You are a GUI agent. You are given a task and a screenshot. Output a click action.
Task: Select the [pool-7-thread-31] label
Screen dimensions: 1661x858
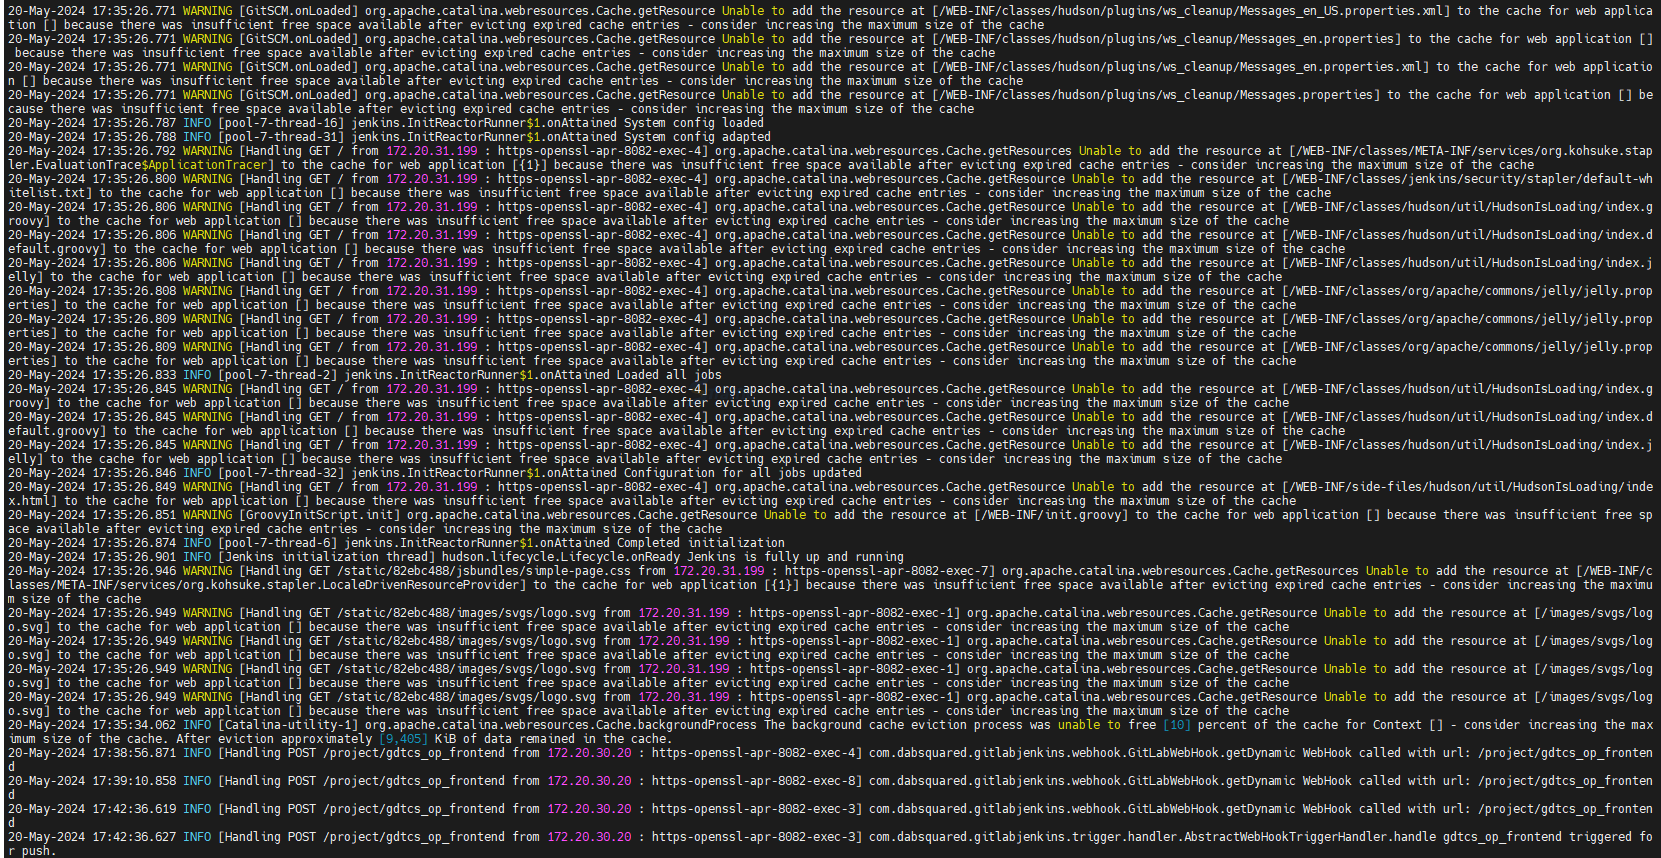pos(281,137)
